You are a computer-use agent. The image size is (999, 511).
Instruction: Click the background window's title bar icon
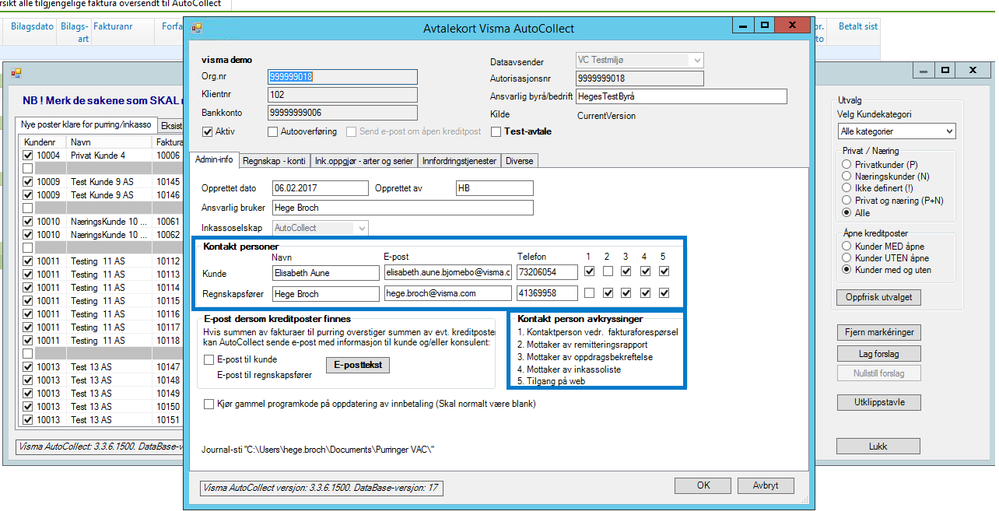pyautogui.click(x=16, y=73)
